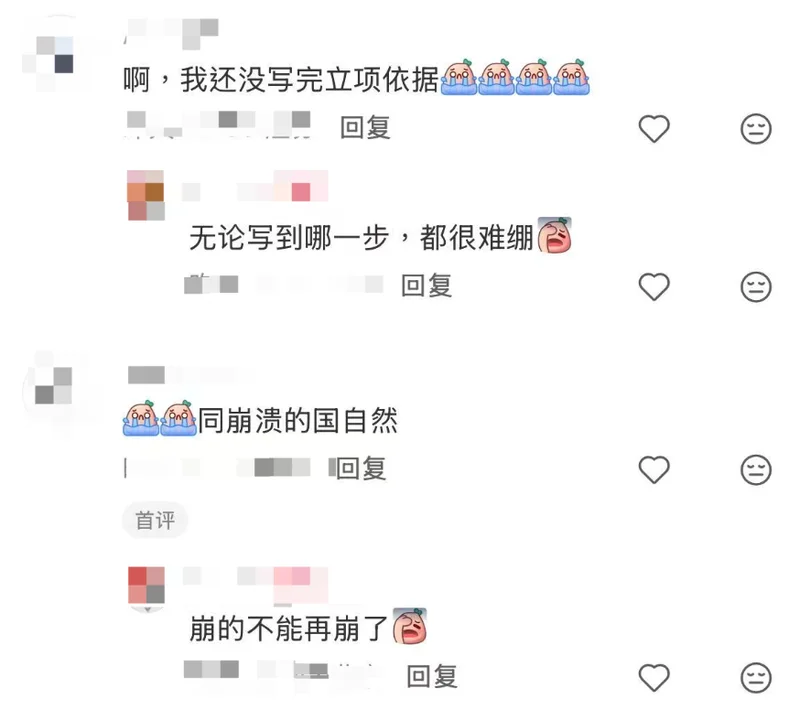Reply to the 都很难绷 comment
This screenshot has width=800, height=710.
pyautogui.click(x=427, y=285)
